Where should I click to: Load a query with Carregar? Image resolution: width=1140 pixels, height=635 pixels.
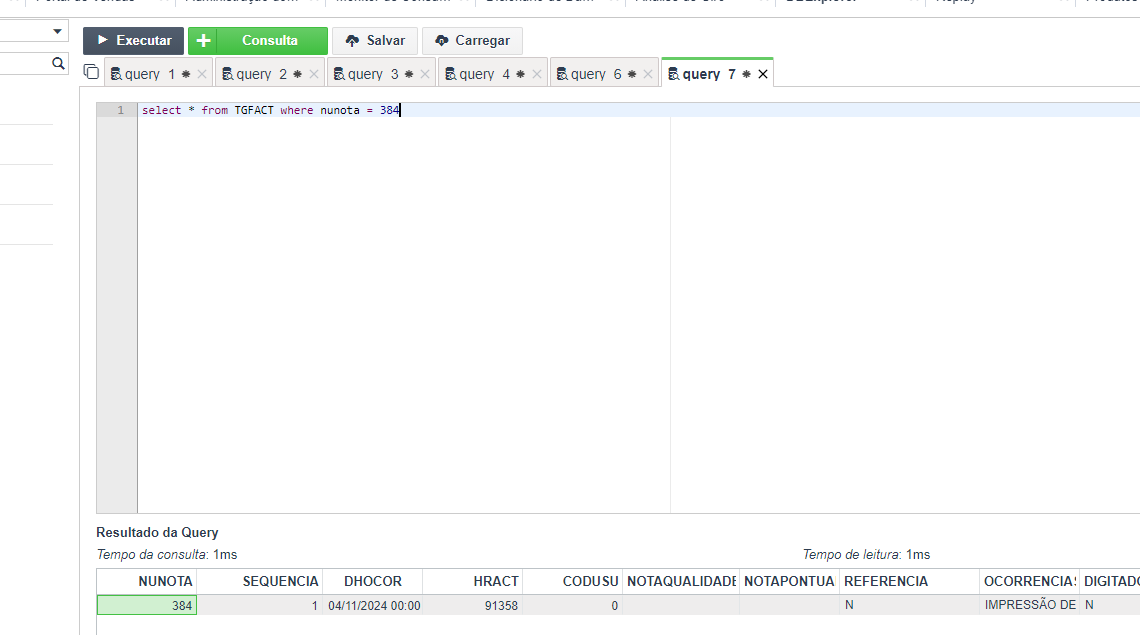pyautogui.click(x=473, y=41)
